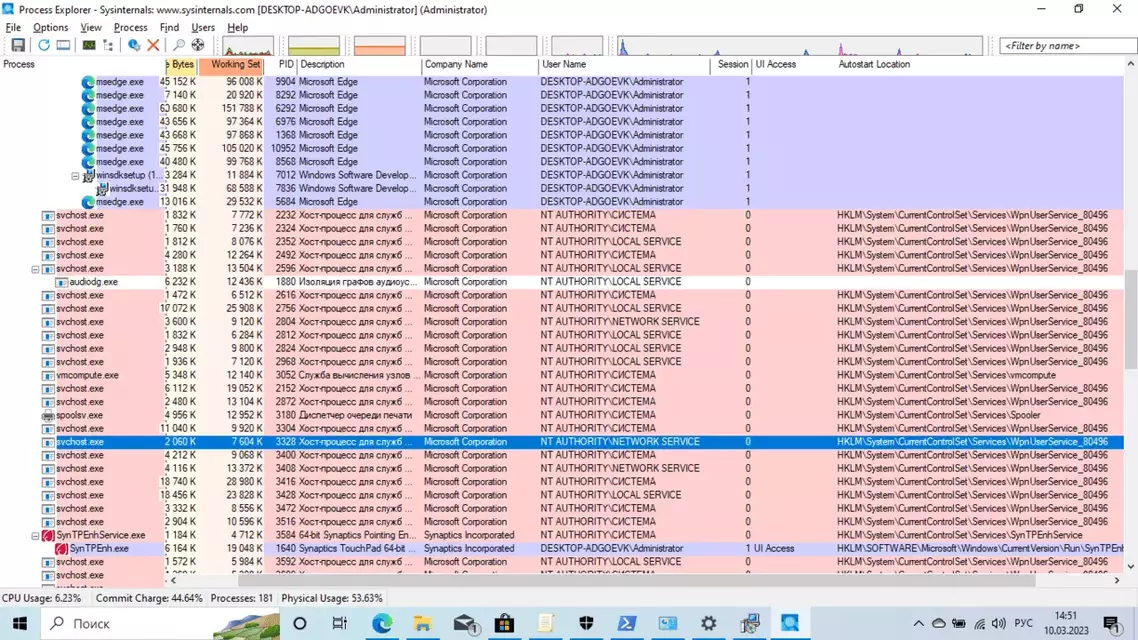Open PowerShell from the taskbar
The height and width of the screenshot is (640, 1138).
click(627, 623)
